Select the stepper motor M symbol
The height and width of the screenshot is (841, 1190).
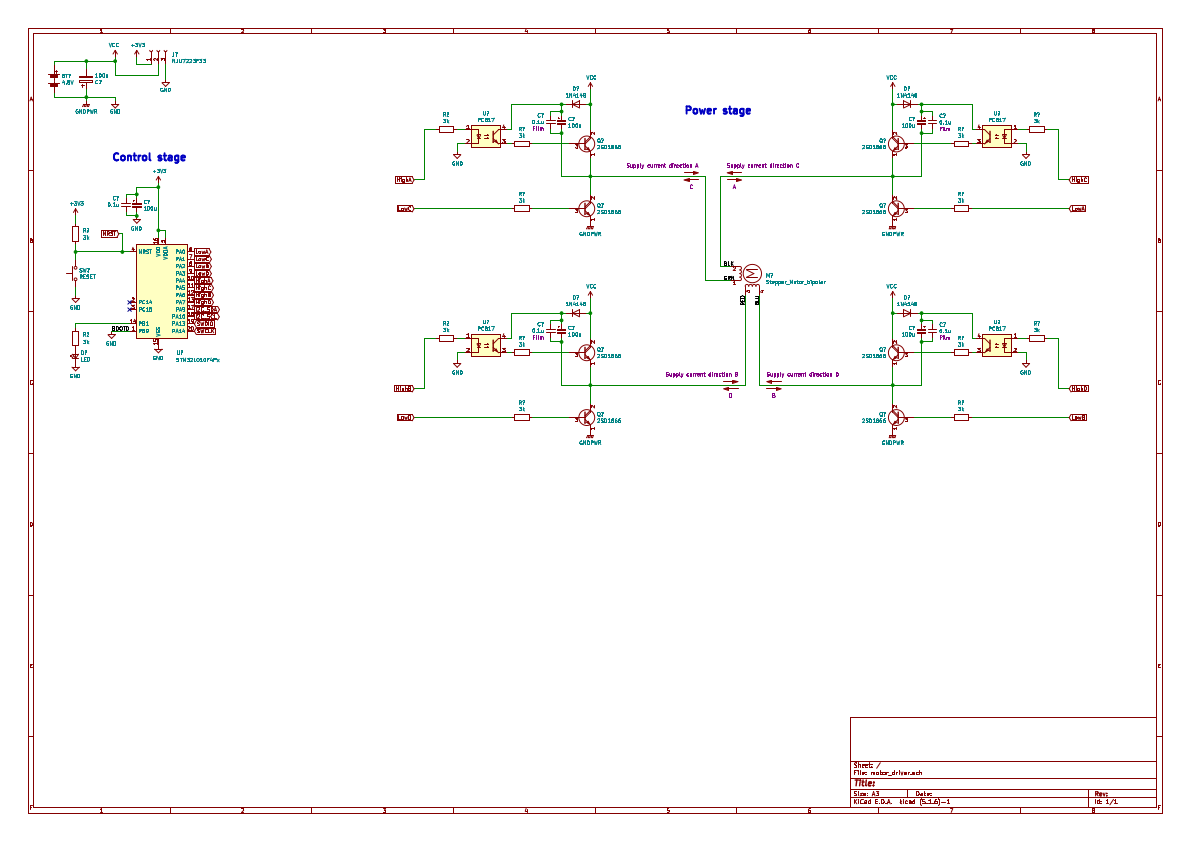tap(751, 273)
